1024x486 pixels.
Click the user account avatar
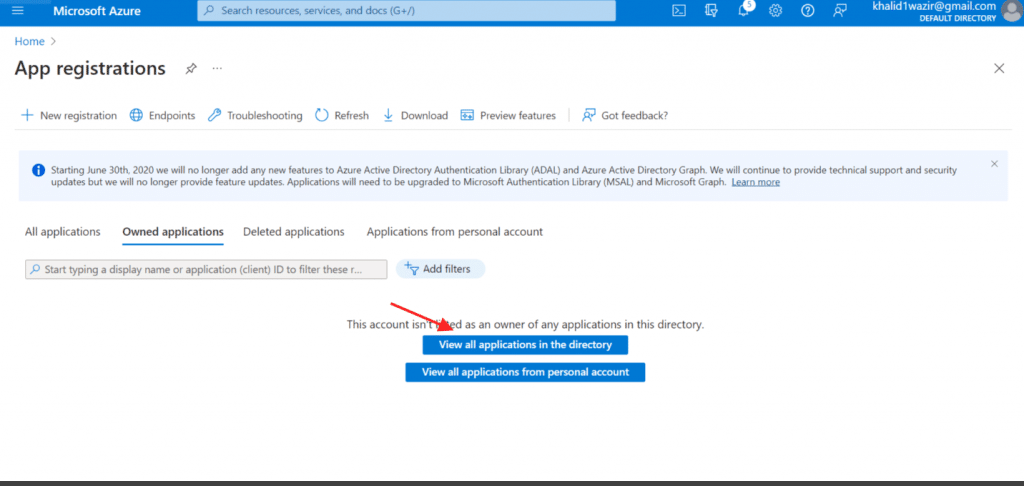point(1014,10)
